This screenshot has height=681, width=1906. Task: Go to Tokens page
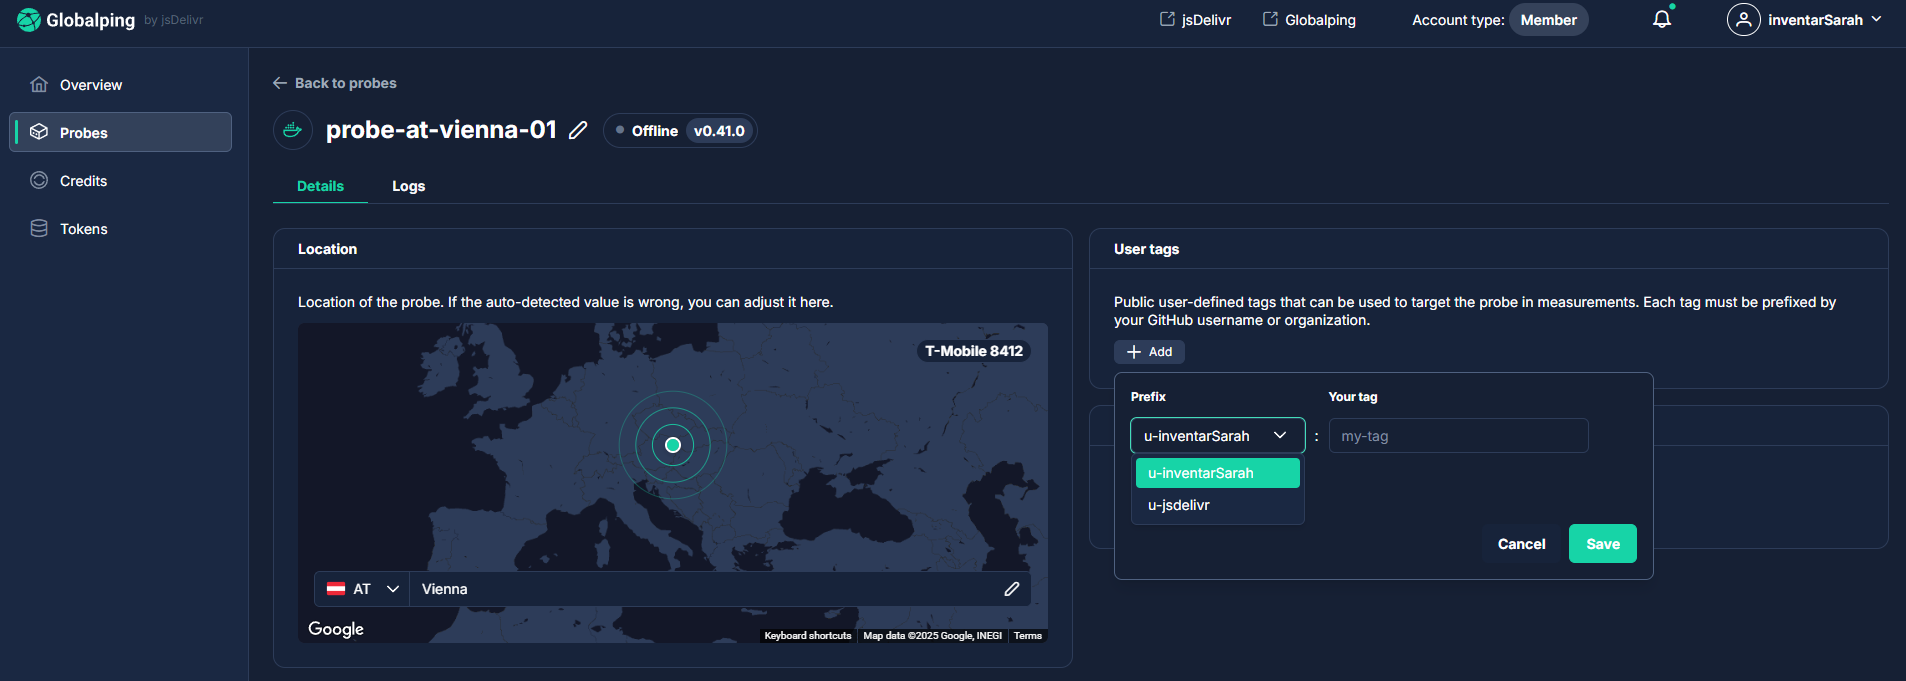pyautogui.click(x=83, y=229)
